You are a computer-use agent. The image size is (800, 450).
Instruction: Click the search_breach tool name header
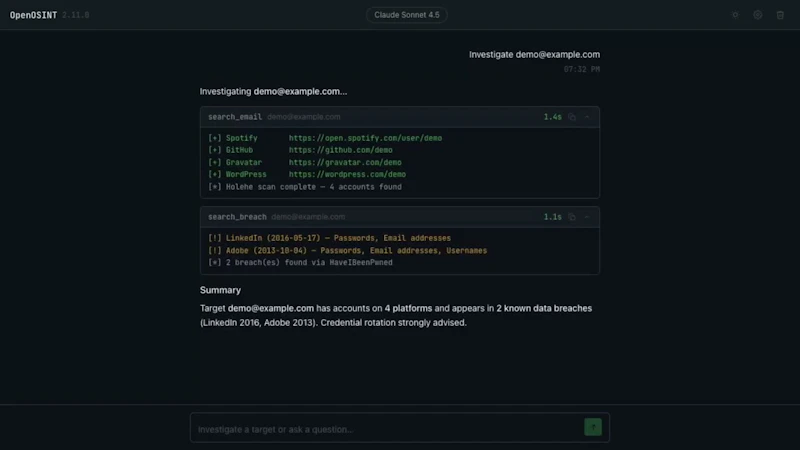click(237, 217)
